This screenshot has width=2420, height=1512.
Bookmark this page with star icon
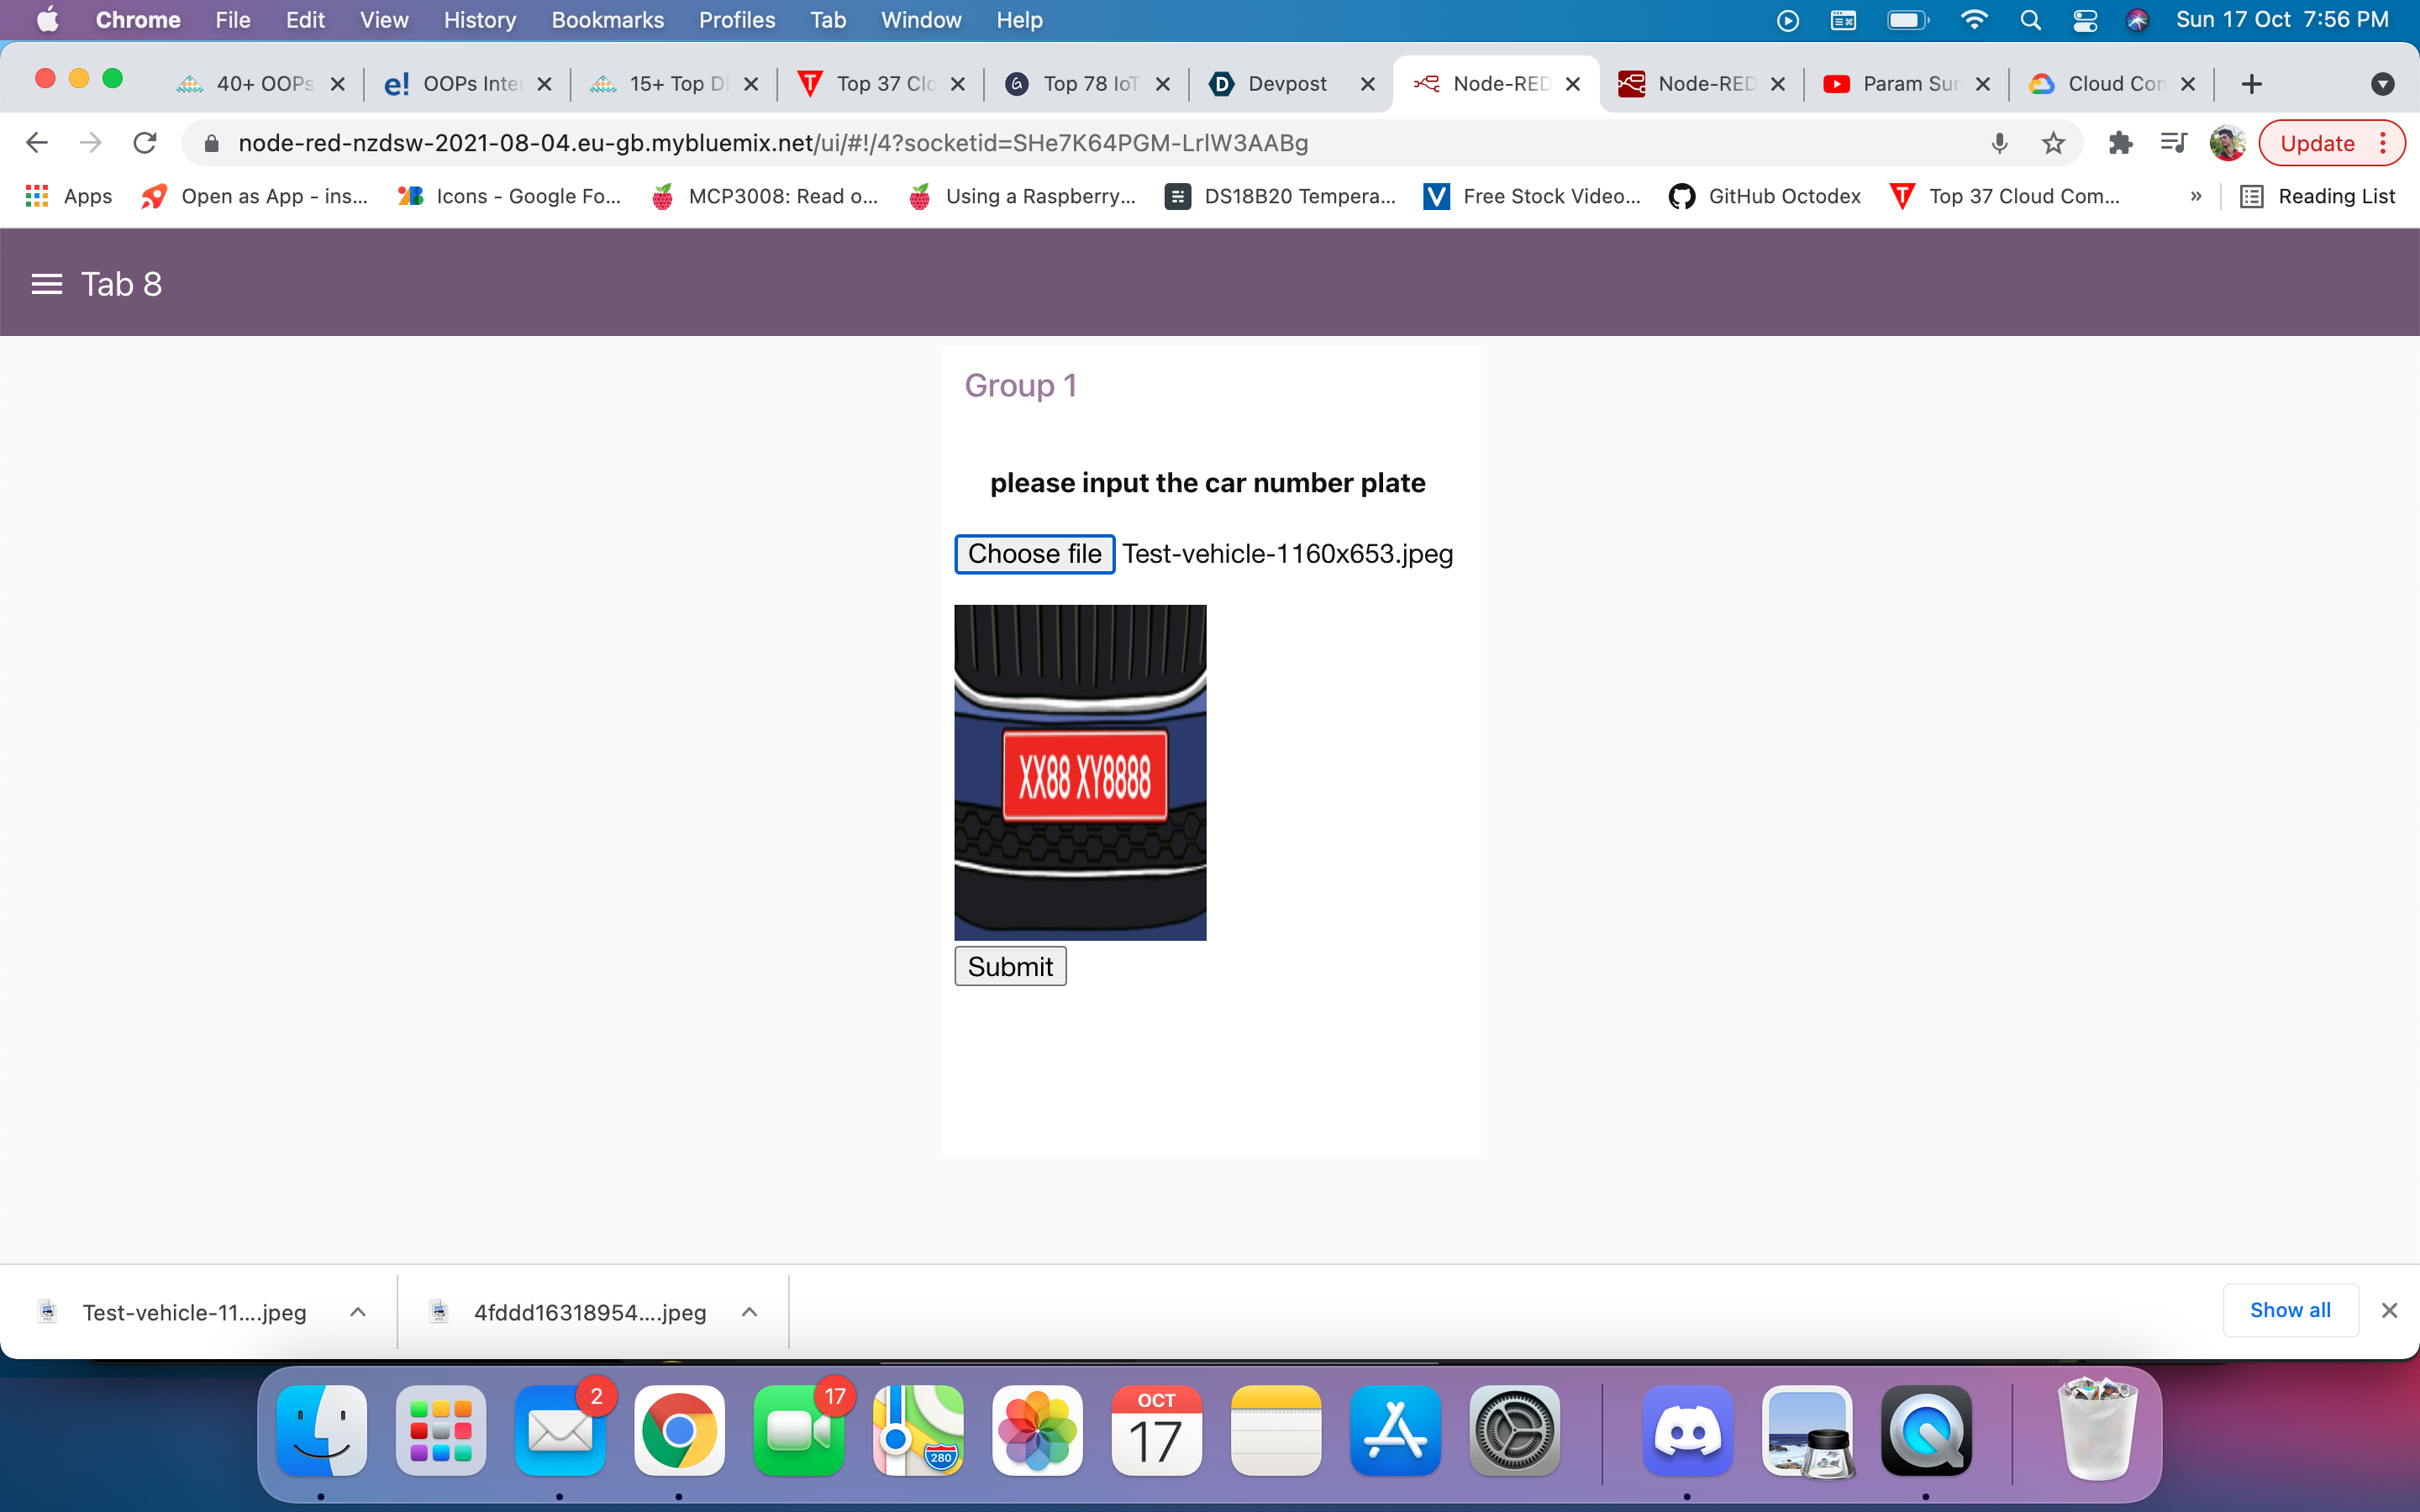pos(2053,143)
